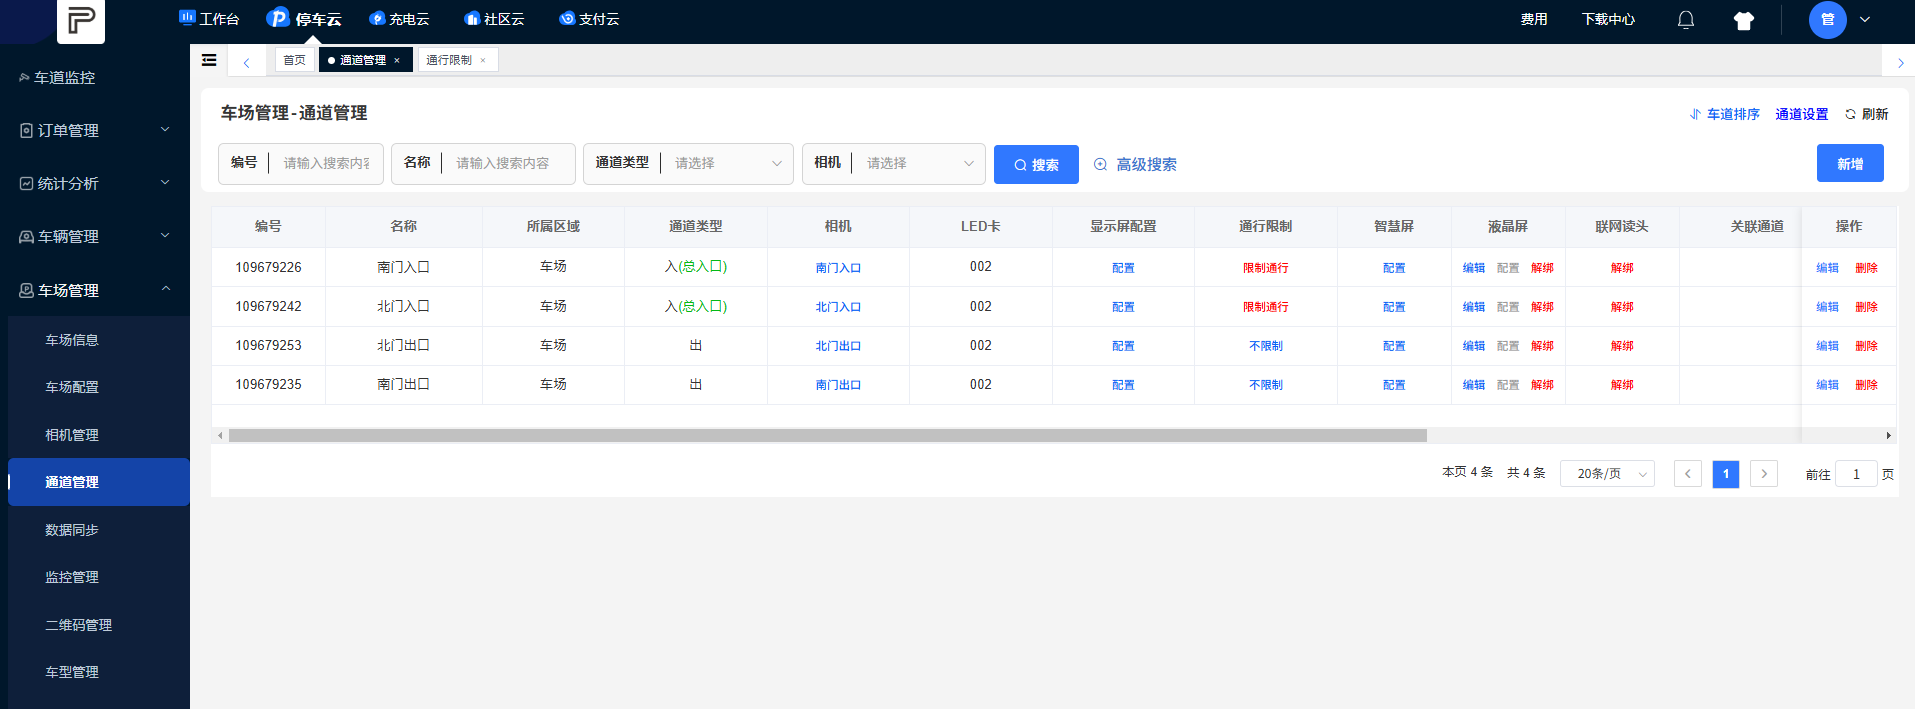
Task: Open the 20条/页 page size dropdown
Action: coord(1607,473)
